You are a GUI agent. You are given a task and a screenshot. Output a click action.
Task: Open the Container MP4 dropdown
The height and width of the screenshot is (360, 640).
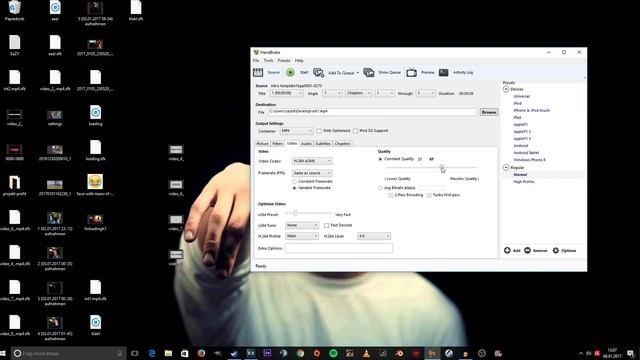tap(296, 131)
